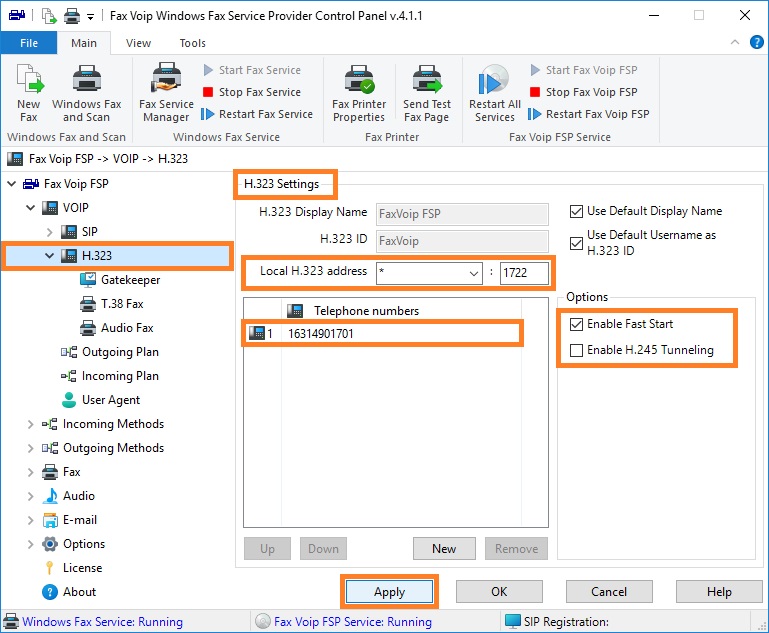Start Fax Voip FSP service

click(x=584, y=70)
